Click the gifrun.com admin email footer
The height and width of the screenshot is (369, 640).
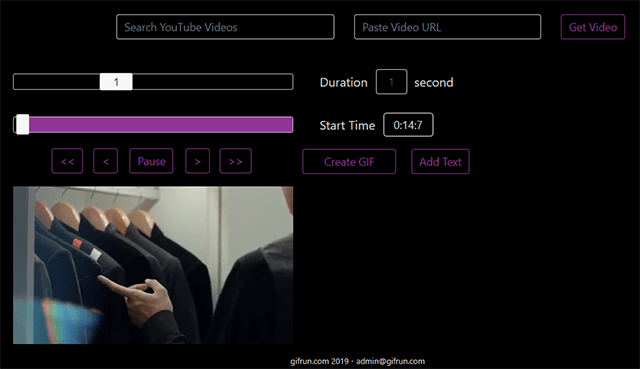(x=358, y=361)
